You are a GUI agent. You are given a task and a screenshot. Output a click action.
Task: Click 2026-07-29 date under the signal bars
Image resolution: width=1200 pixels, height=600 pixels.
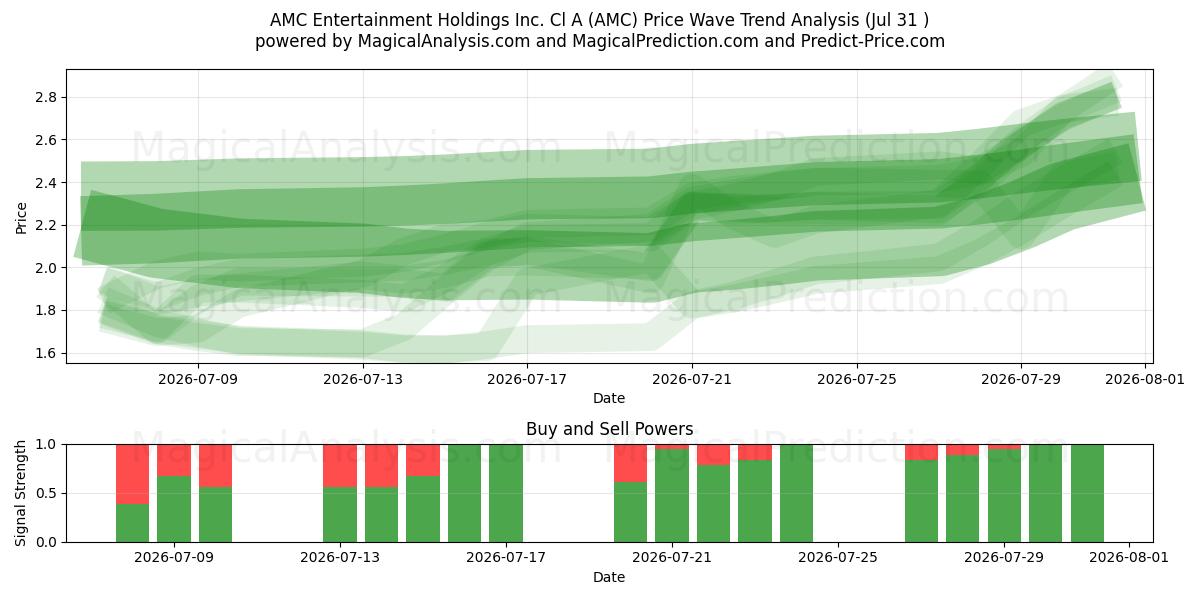pyautogui.click(x=1004, y=558)
